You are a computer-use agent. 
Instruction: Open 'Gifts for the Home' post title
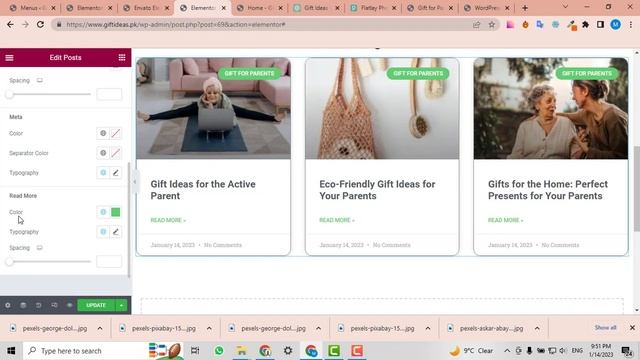tap(548, 190)
